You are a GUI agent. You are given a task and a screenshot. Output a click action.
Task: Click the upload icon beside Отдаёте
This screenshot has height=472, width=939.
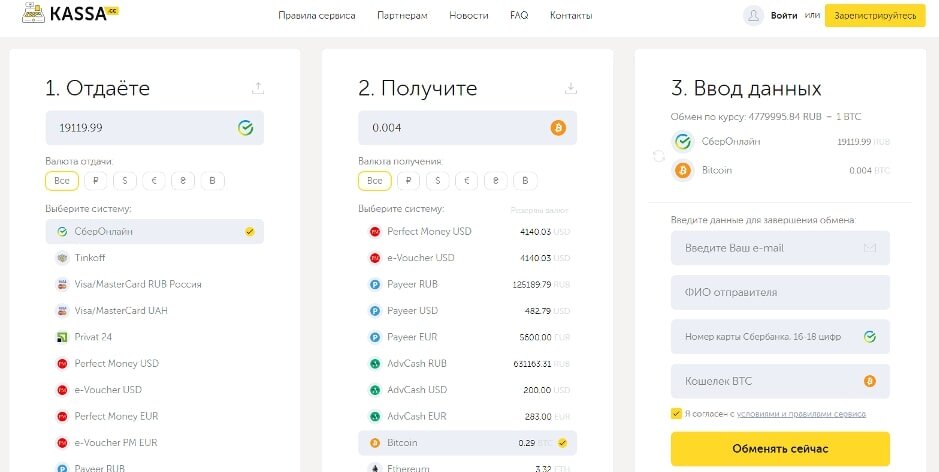258,89
